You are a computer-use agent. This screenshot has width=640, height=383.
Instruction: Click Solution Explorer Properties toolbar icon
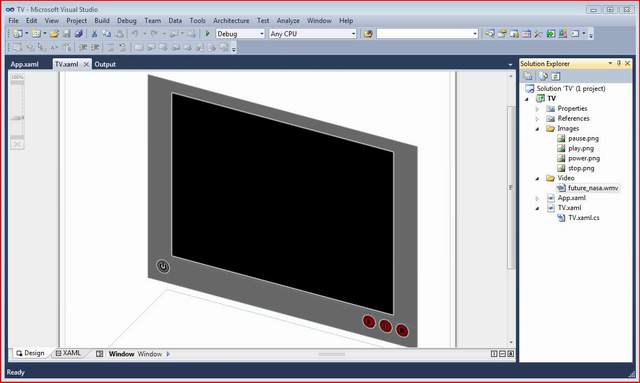coord(528,76)
